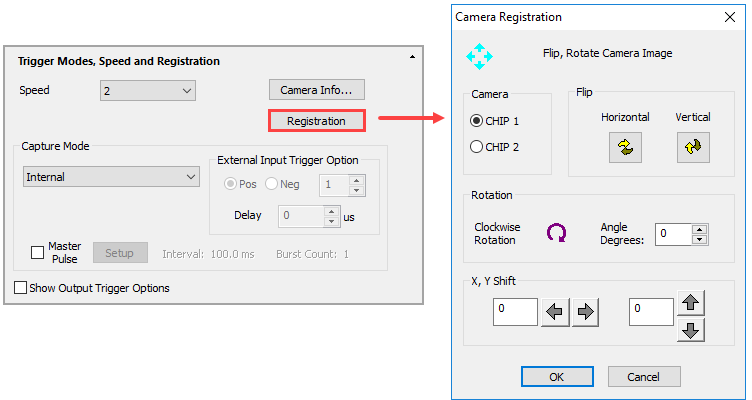This screenshot has height=400, width=752.
Task: Shift image down with the down arrow
Action: pos(691,329)
